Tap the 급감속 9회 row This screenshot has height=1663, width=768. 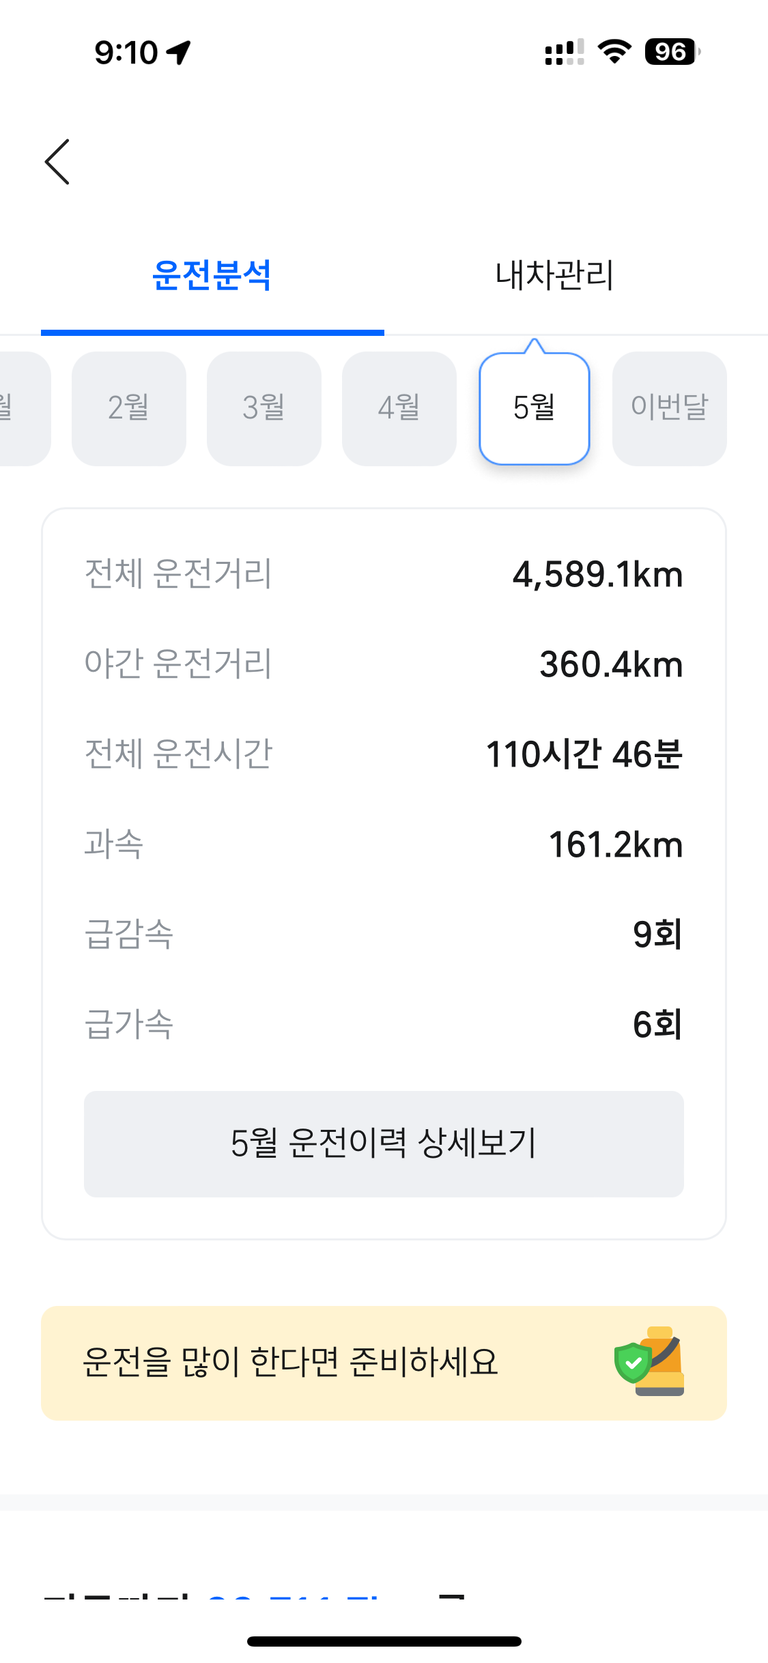pos(384,934)
